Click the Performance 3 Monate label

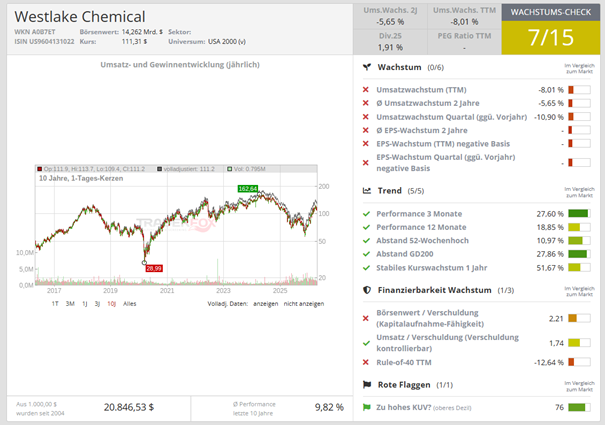[419, 214]
